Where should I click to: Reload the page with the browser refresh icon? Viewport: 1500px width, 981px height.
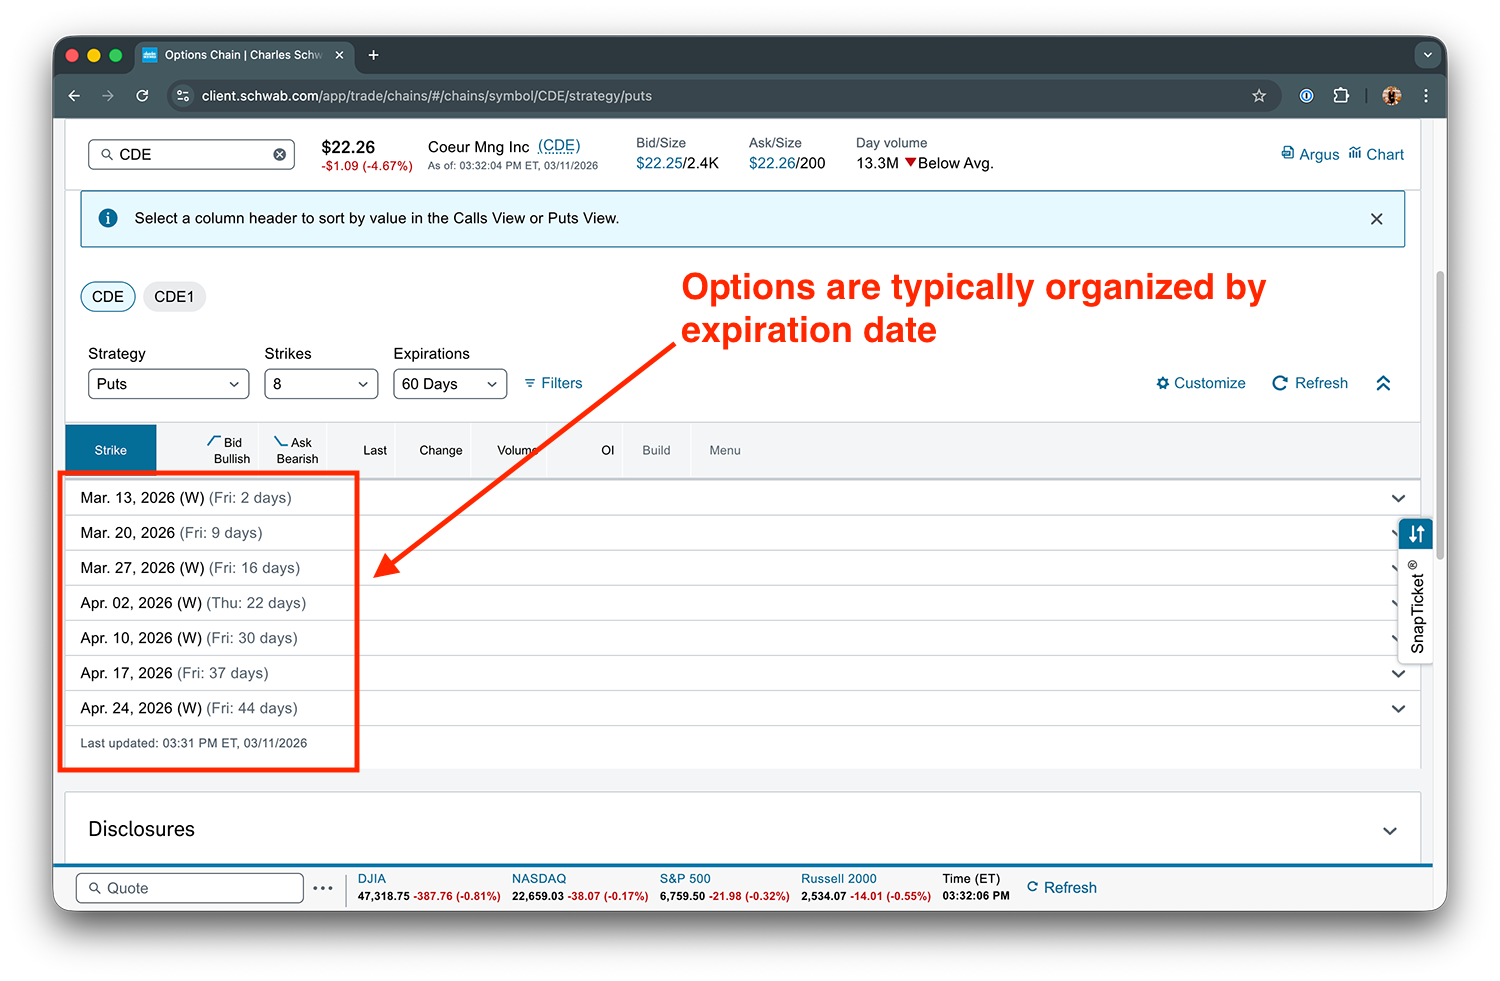[142, 96]
